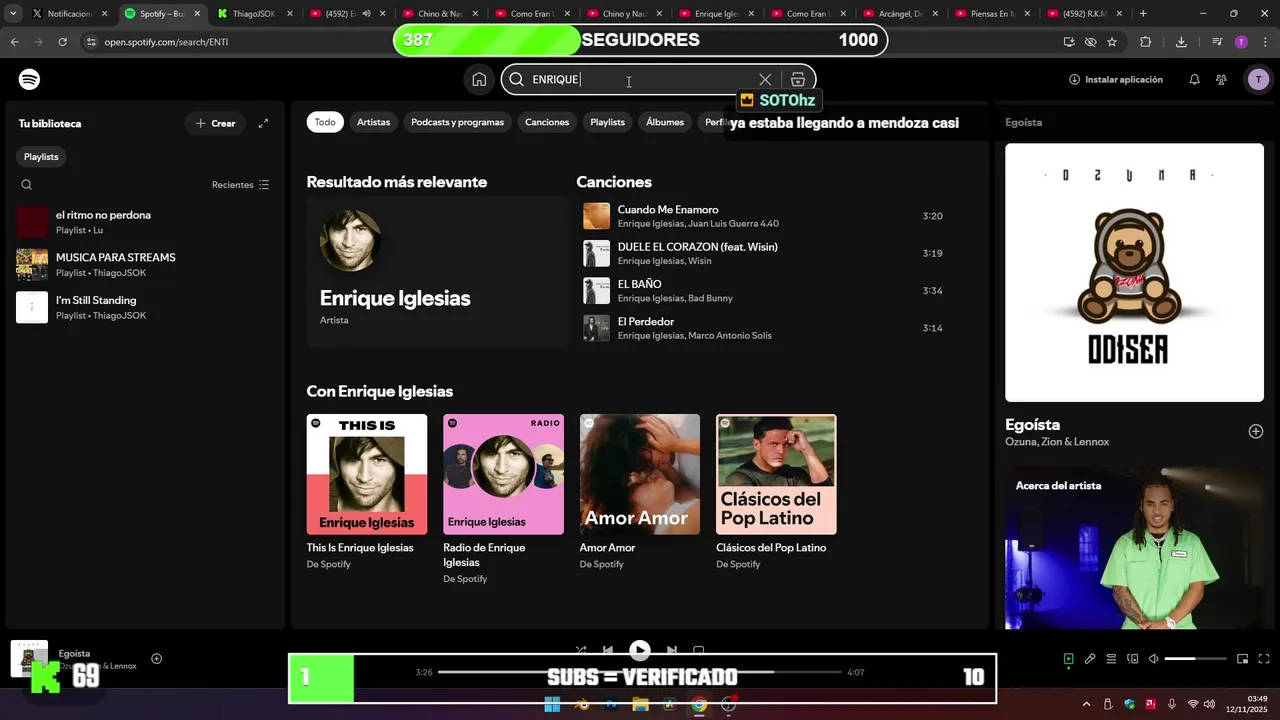Search within Tu biblioteca
The width and height of the screenshot is (1280, 720).
[27, 185]
